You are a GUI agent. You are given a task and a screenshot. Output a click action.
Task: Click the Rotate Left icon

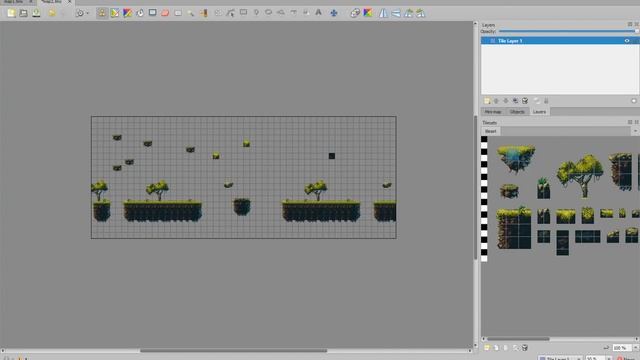(x=409, y=13)
